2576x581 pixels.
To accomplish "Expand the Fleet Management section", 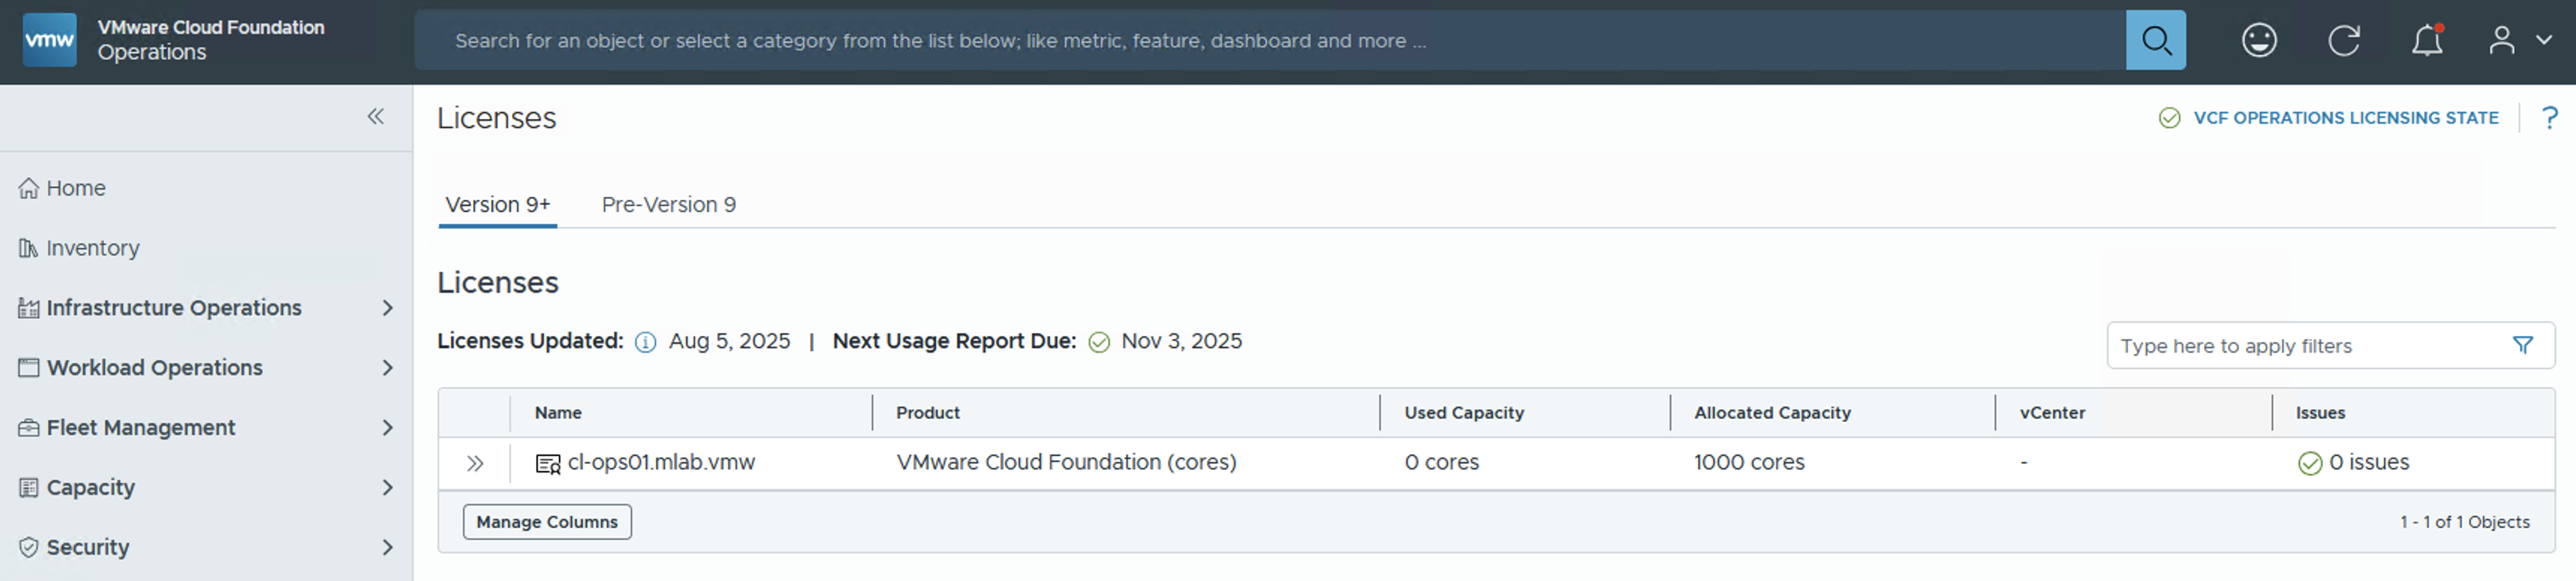I will point(387,428).
